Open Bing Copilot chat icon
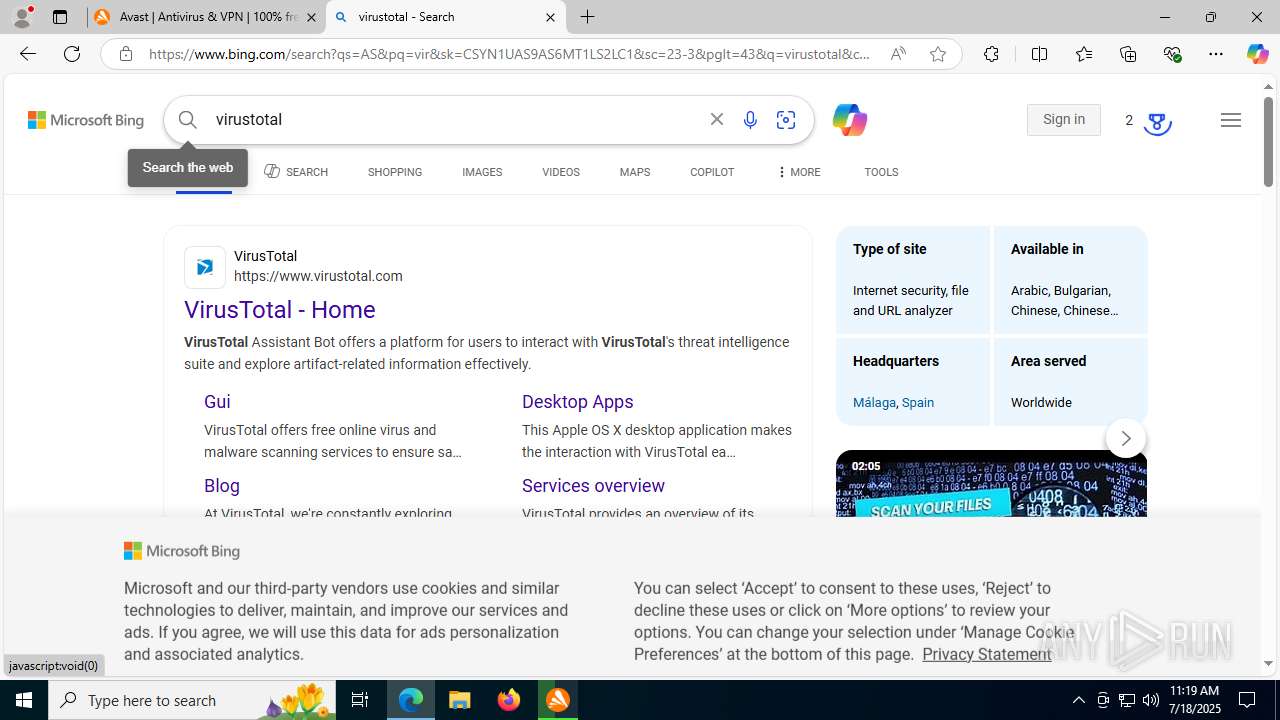This screenshot has width=1280, height=720. (849, 120)
